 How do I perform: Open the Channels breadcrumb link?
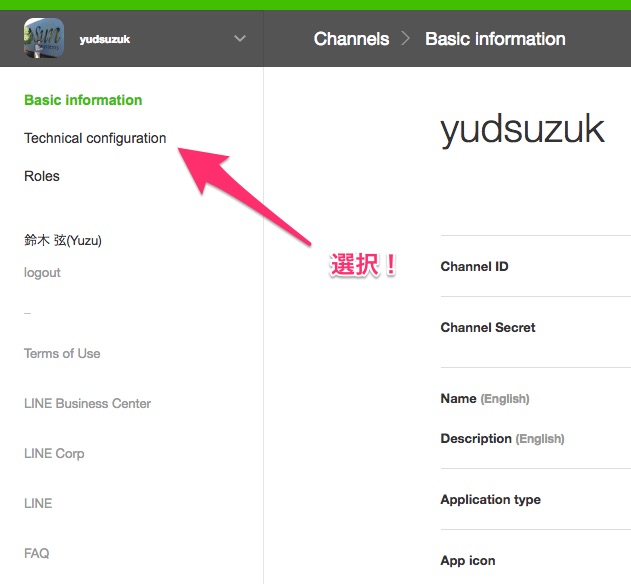351,39
